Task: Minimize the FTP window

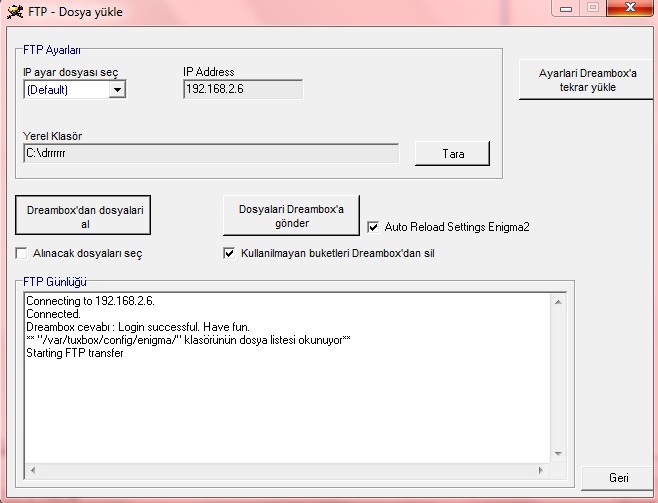Action: tap(566, 9)
